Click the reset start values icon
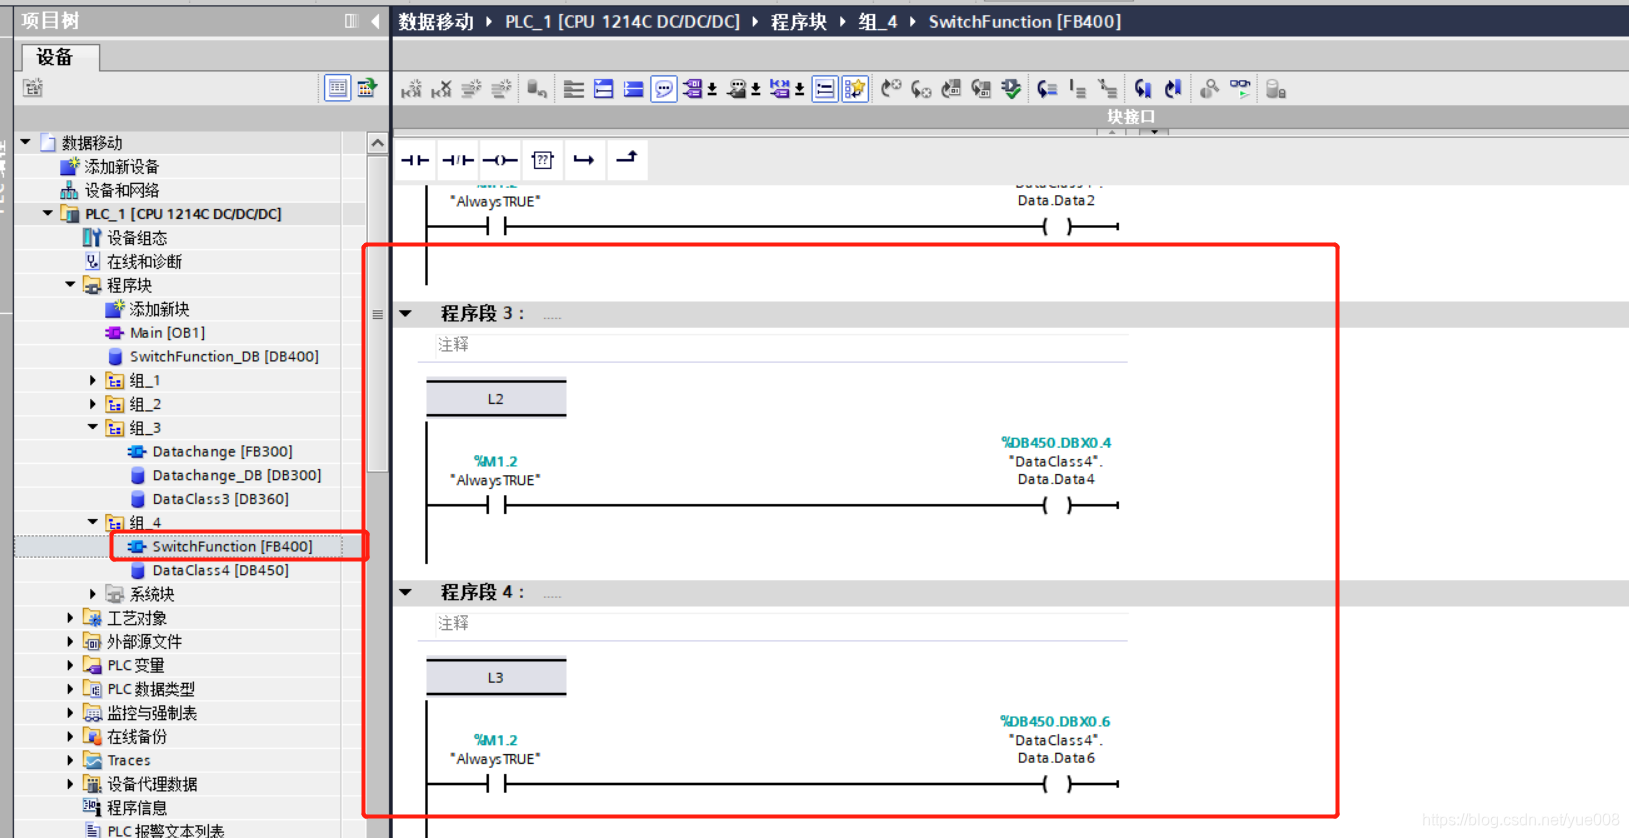Screen dimensions: 1629x838 pyautogui.click(x=537, y=90)
